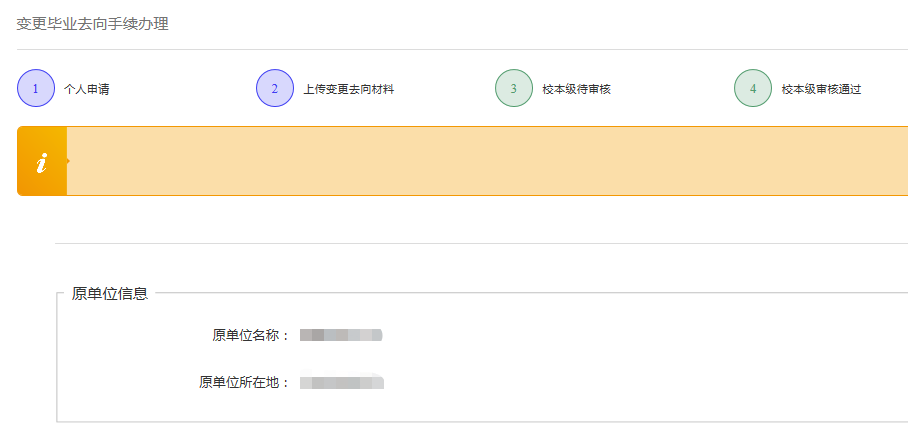Viewport: 908px width, 439px height.
Task: Click the 原单位所在地 field label
Action: pyautogui.click(x=244, y=382)
